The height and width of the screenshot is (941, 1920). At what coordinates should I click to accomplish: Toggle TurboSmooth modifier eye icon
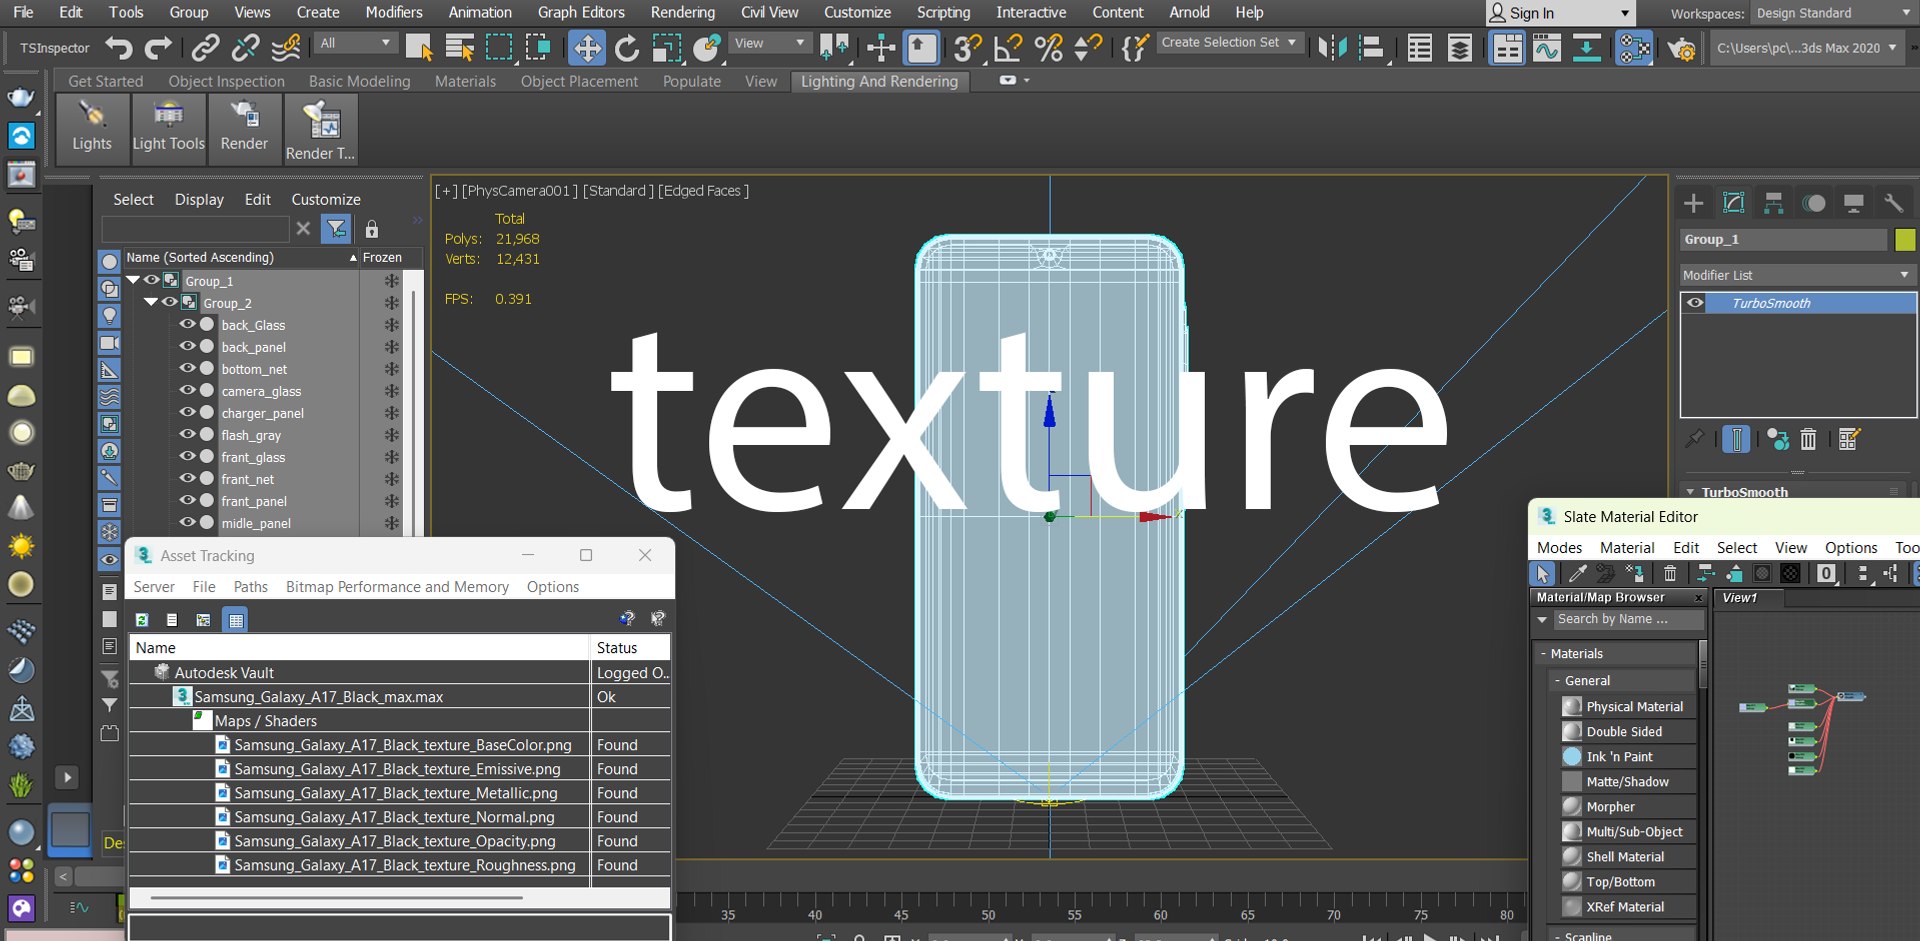pos(1695,303)
